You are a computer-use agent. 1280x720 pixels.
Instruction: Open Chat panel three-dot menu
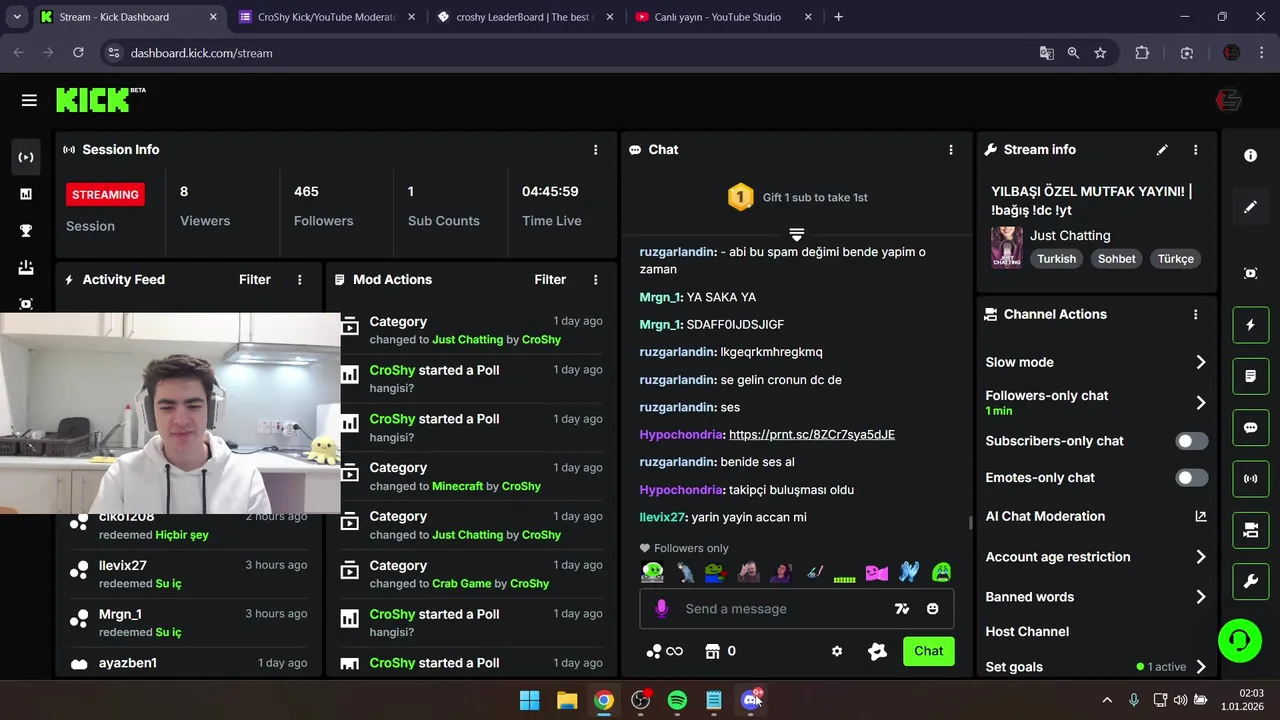point(951,150)
